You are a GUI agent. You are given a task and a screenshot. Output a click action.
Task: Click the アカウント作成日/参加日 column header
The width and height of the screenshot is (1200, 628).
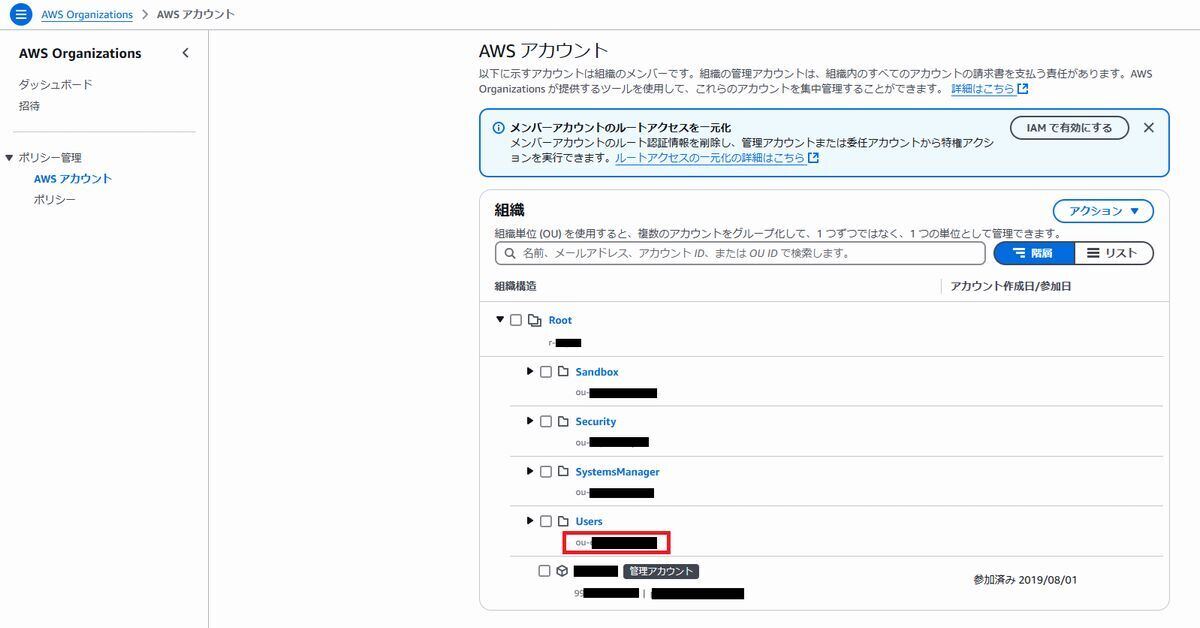[x=1011, y=286]
